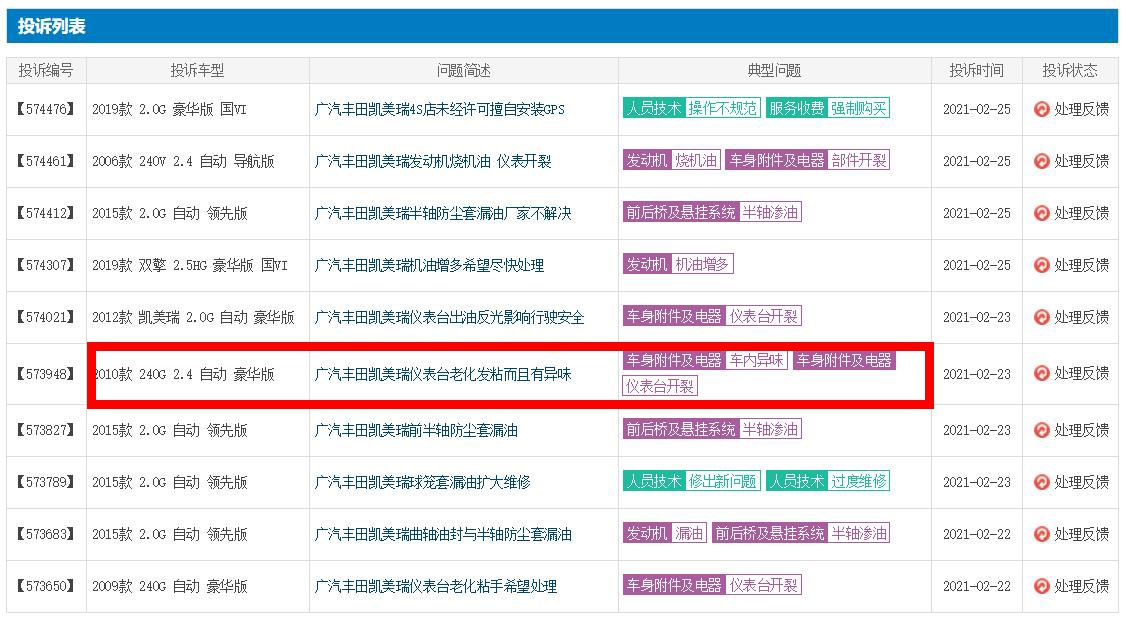
Task: Open complaint 球笼套漏油扩大维修
Action: click(423, 482)
